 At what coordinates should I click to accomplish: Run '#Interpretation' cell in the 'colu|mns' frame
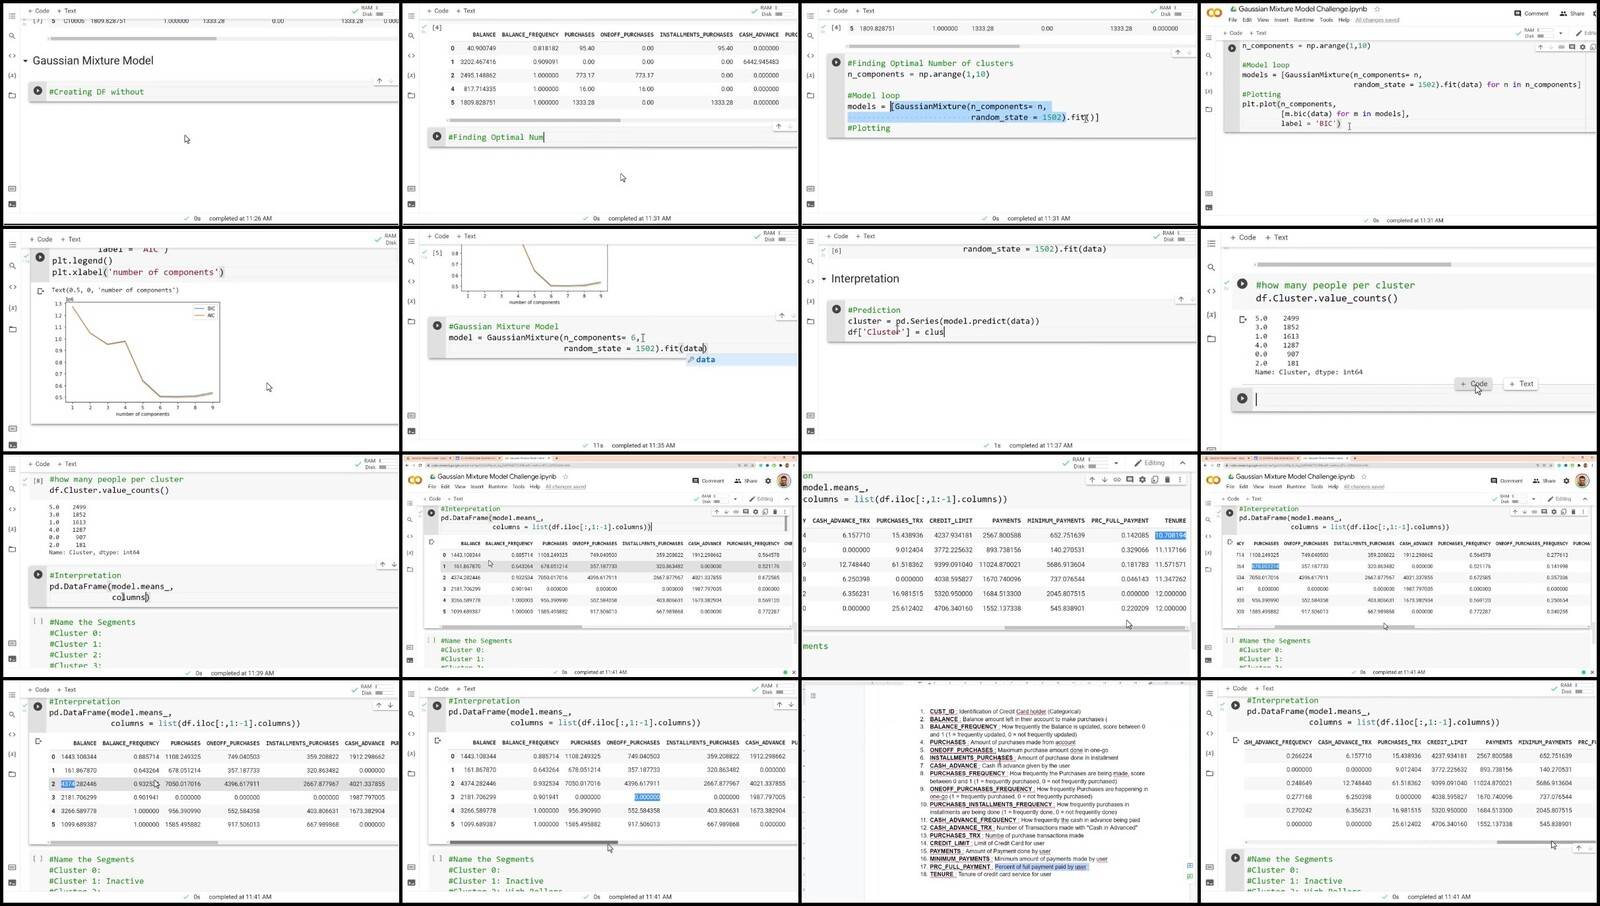click(38, 575)
